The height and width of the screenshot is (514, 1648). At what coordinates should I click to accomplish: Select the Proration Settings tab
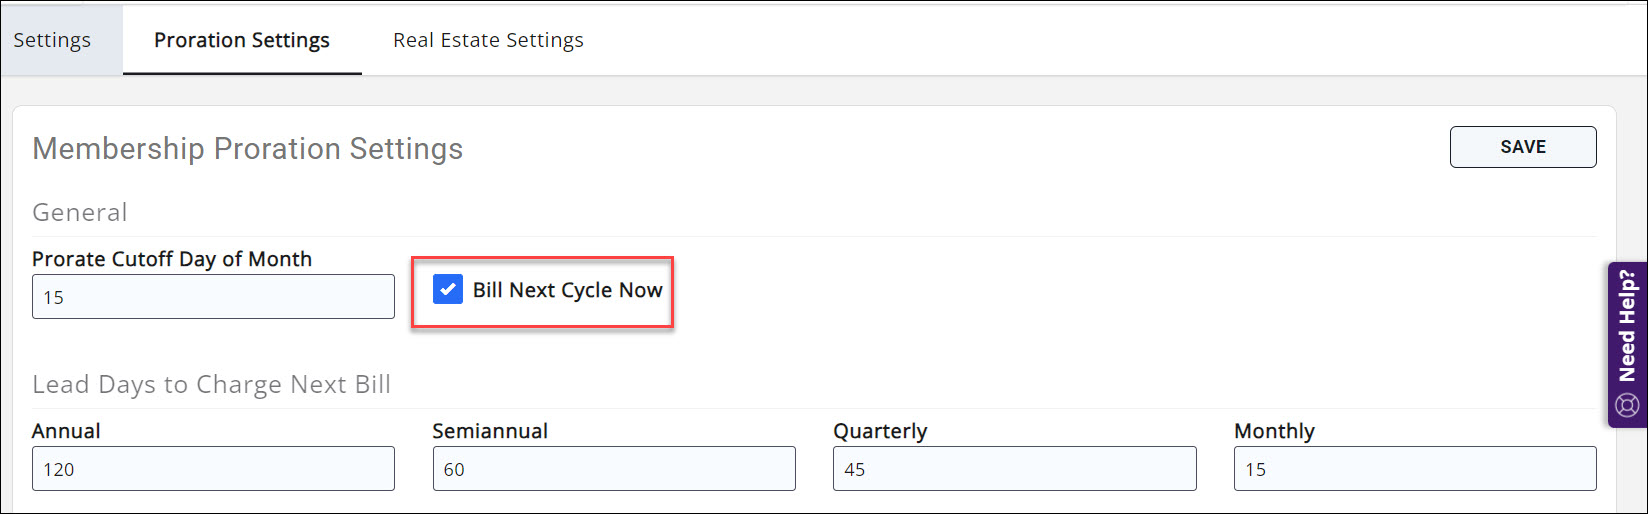tap(242, 40)
